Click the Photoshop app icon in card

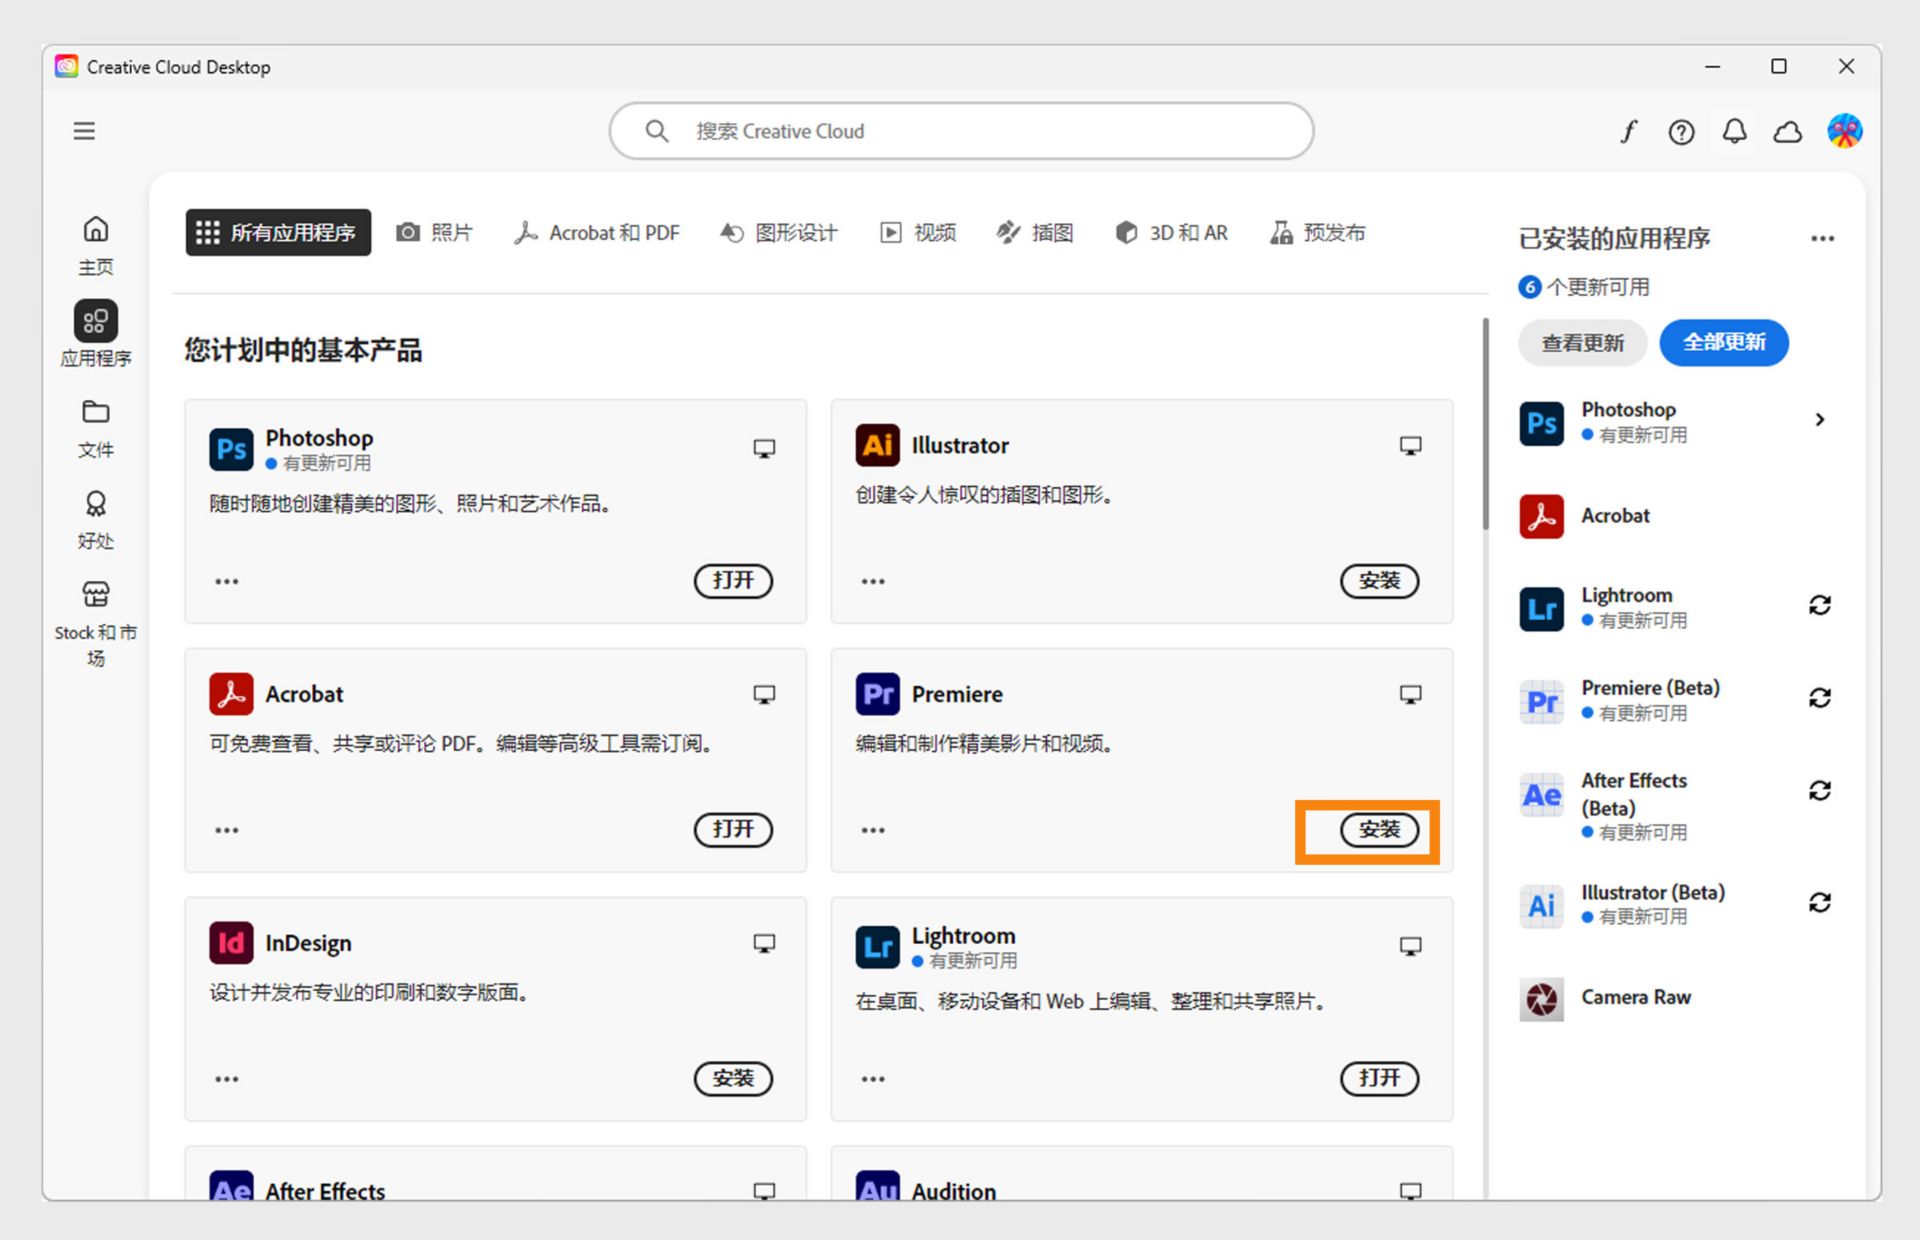pyautogui.click(x=231, y=449)
